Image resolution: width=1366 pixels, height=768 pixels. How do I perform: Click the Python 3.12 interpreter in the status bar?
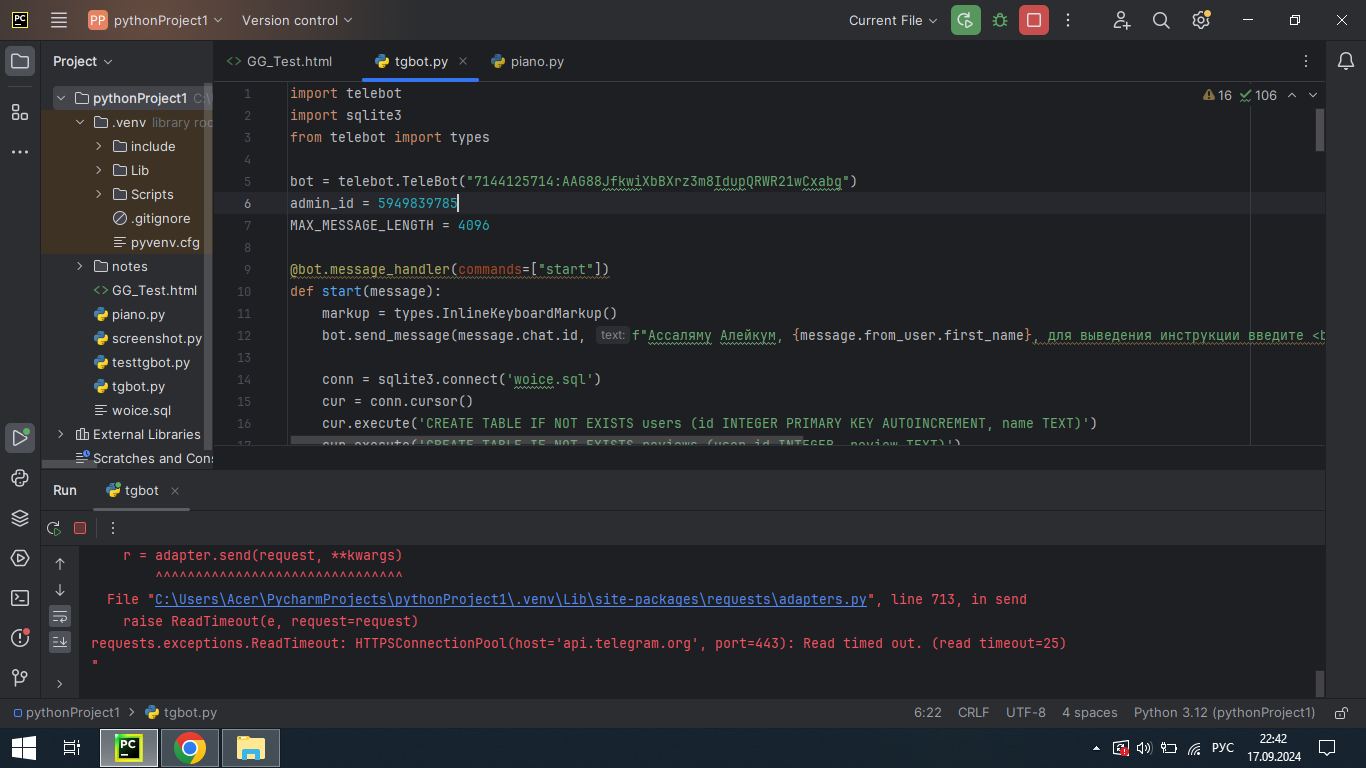[1224, 713]
